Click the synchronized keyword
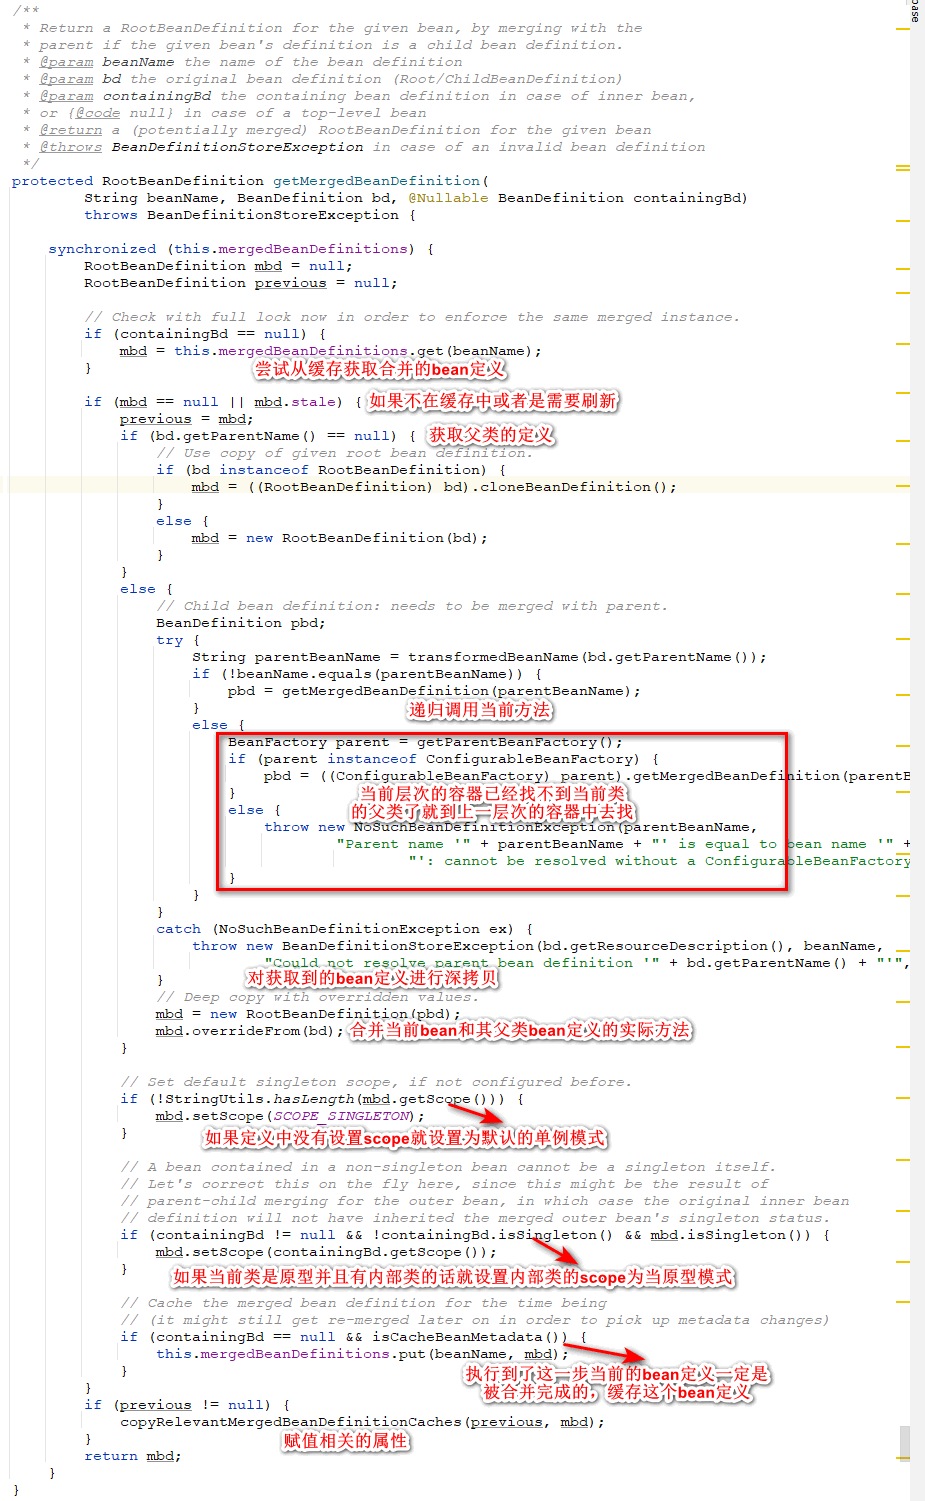Screen dimensions: 925x1501 tap(102, 249)
